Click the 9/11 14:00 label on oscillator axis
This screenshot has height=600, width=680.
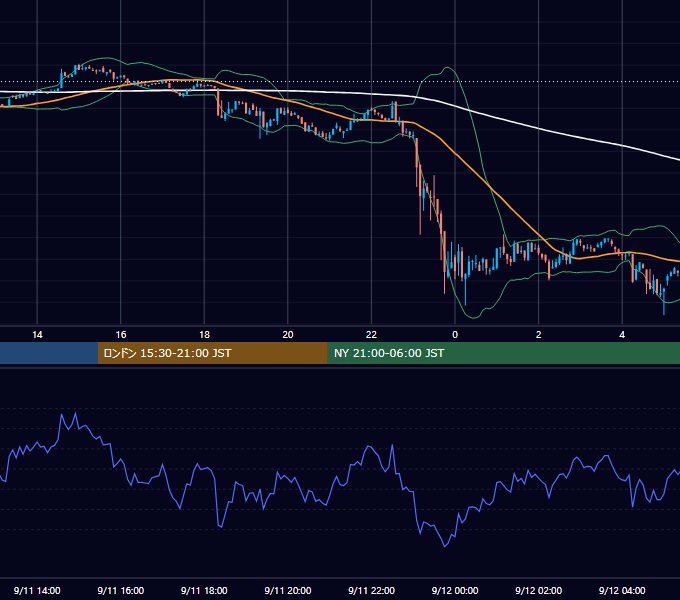coord(37,590)
